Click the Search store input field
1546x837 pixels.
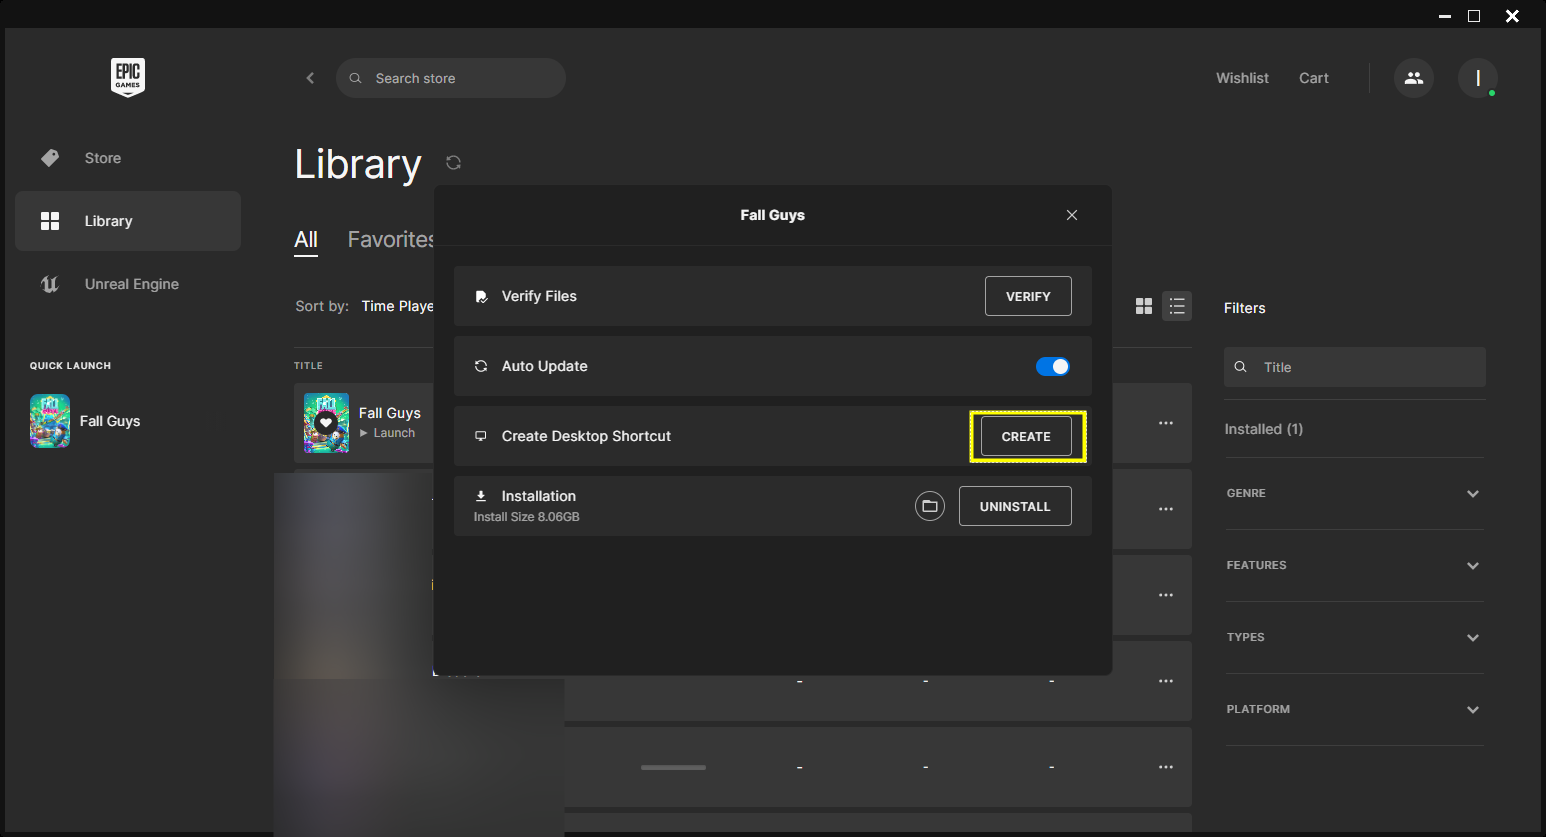(451, 78)
